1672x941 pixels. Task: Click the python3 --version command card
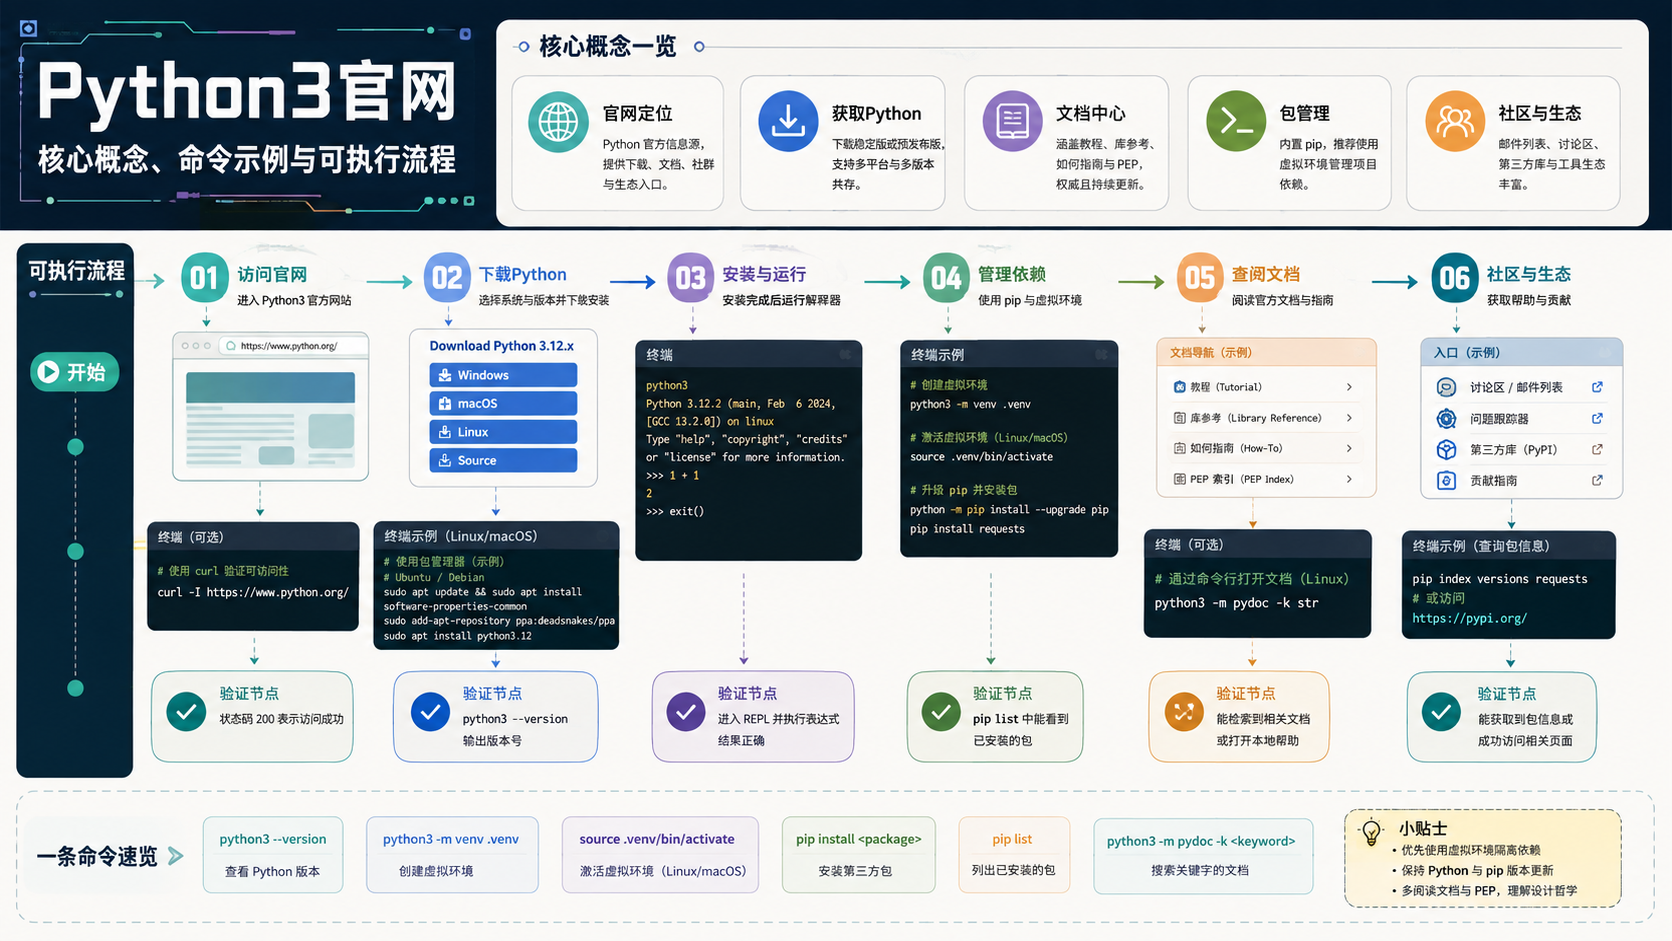pyautogui.click(x=273, y=855)
